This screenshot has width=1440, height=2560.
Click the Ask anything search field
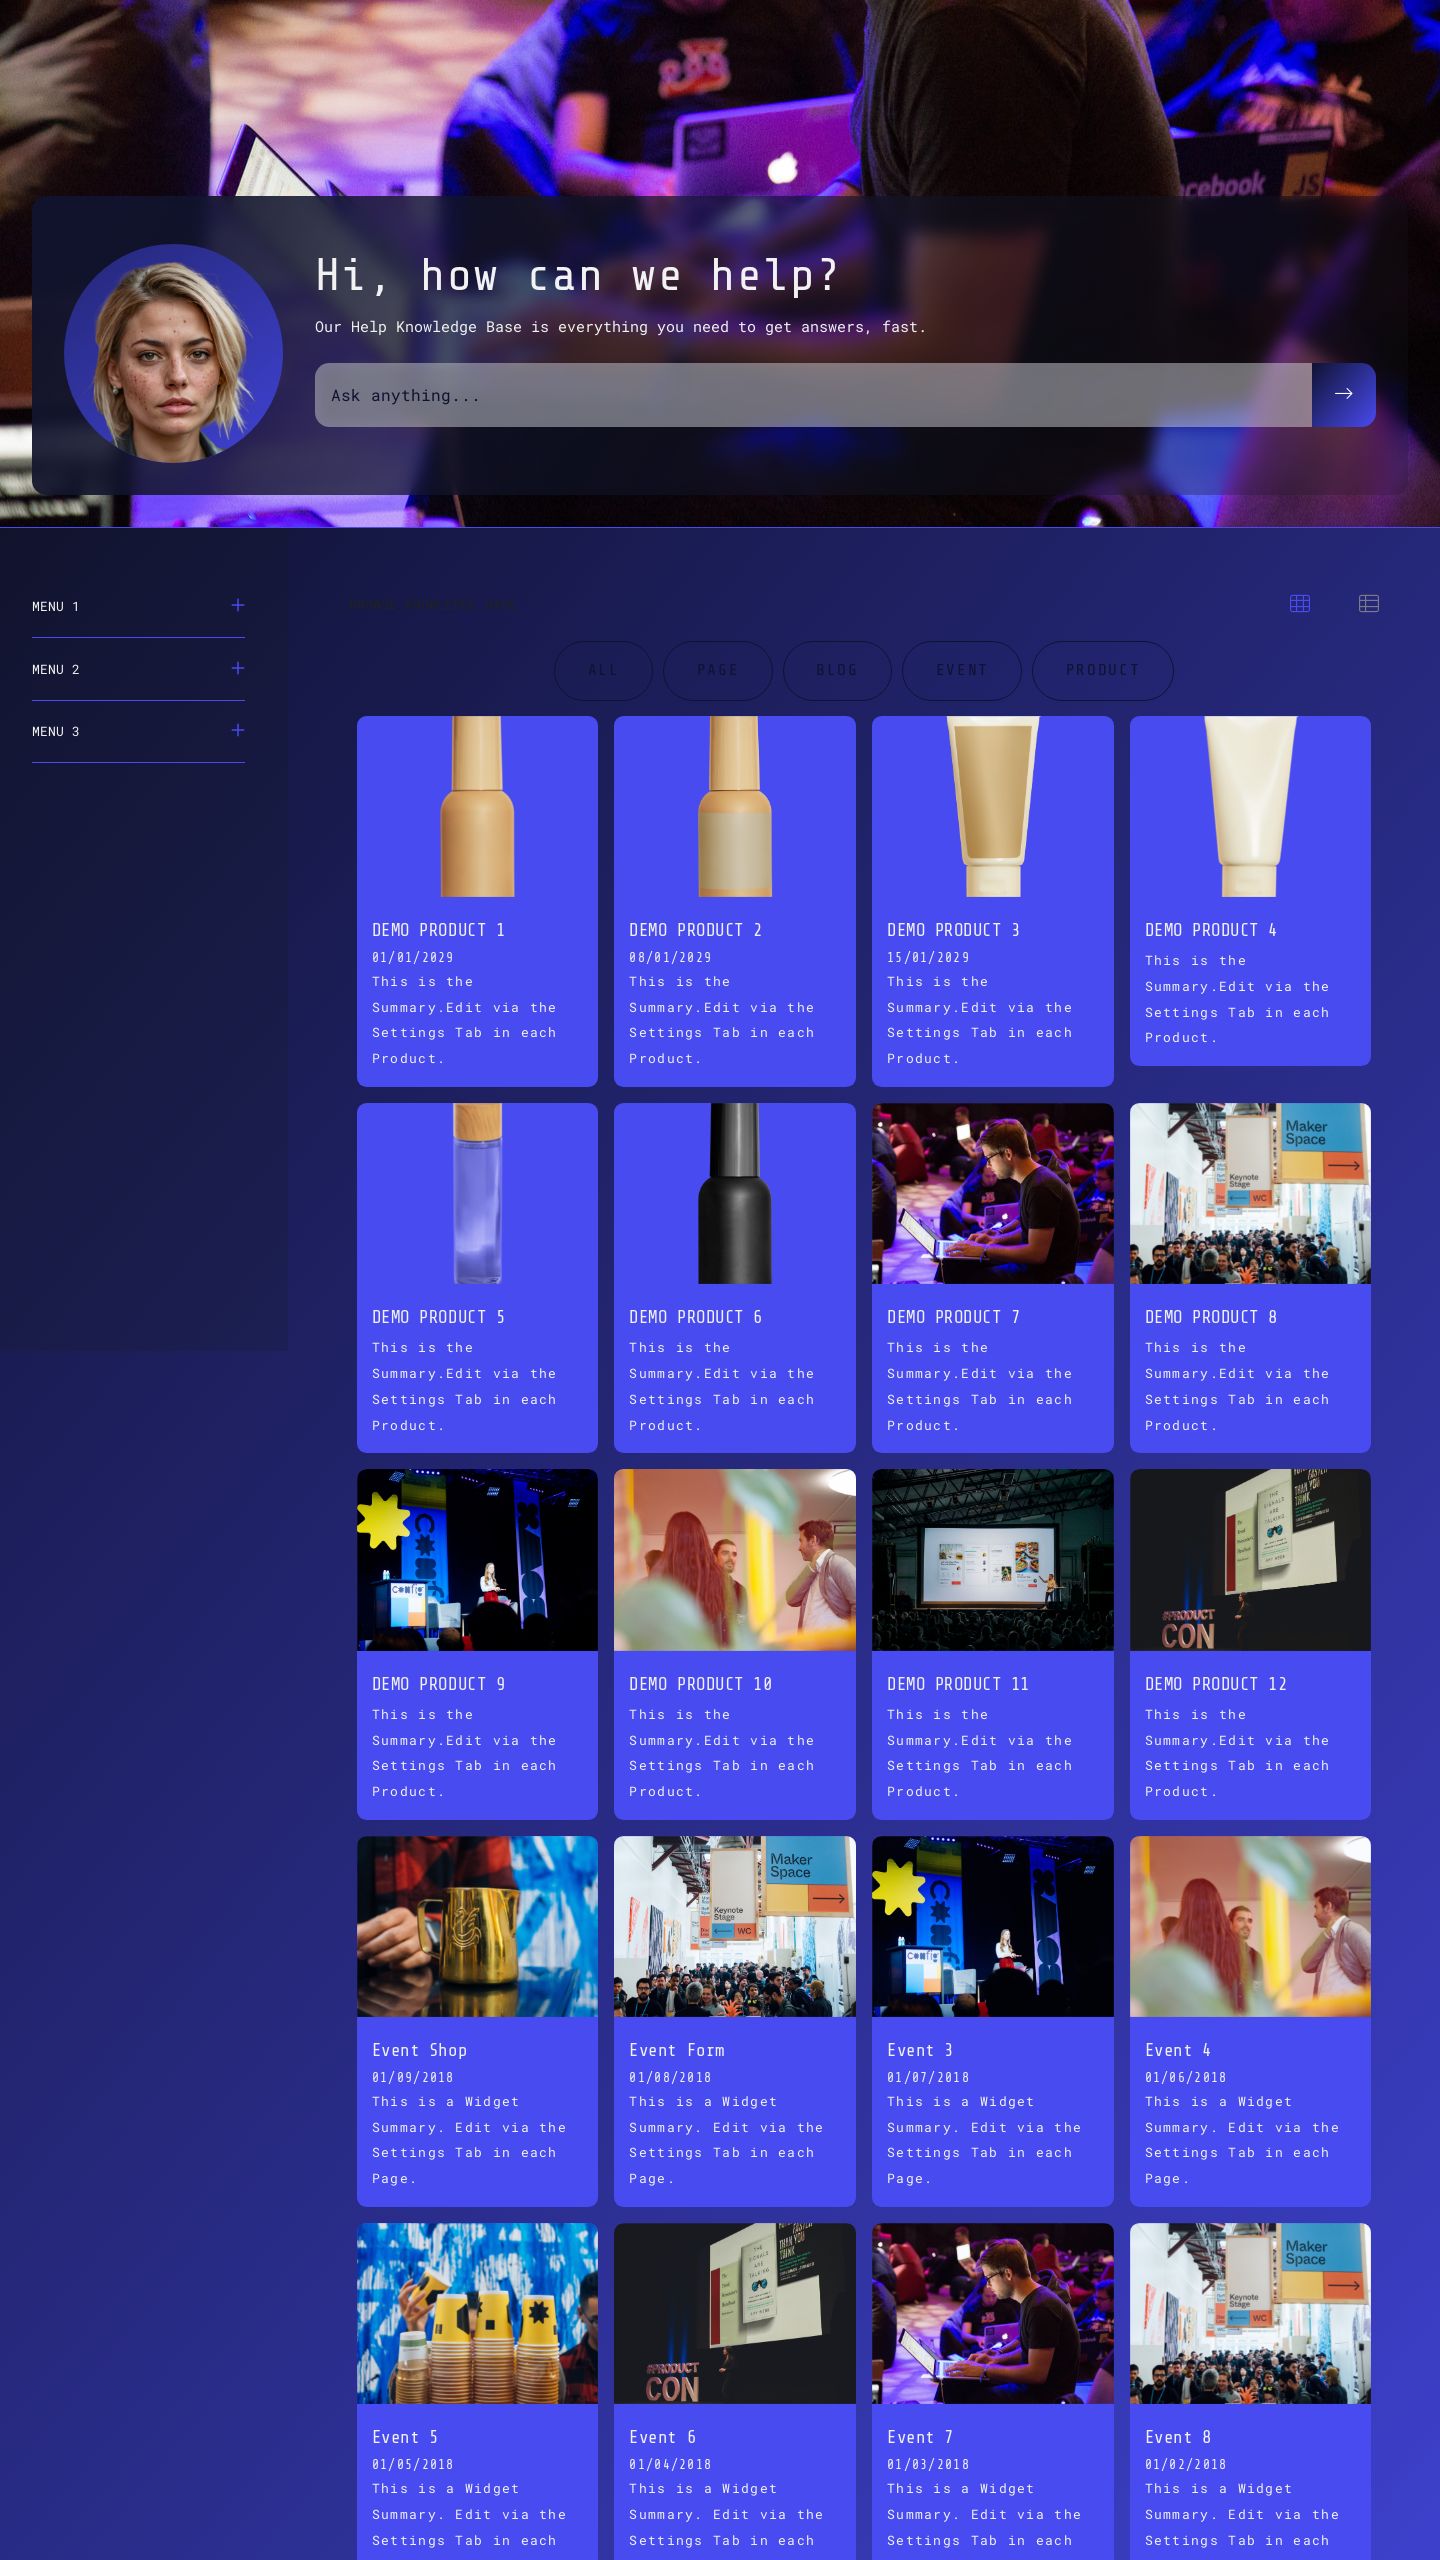pos(812,395)
